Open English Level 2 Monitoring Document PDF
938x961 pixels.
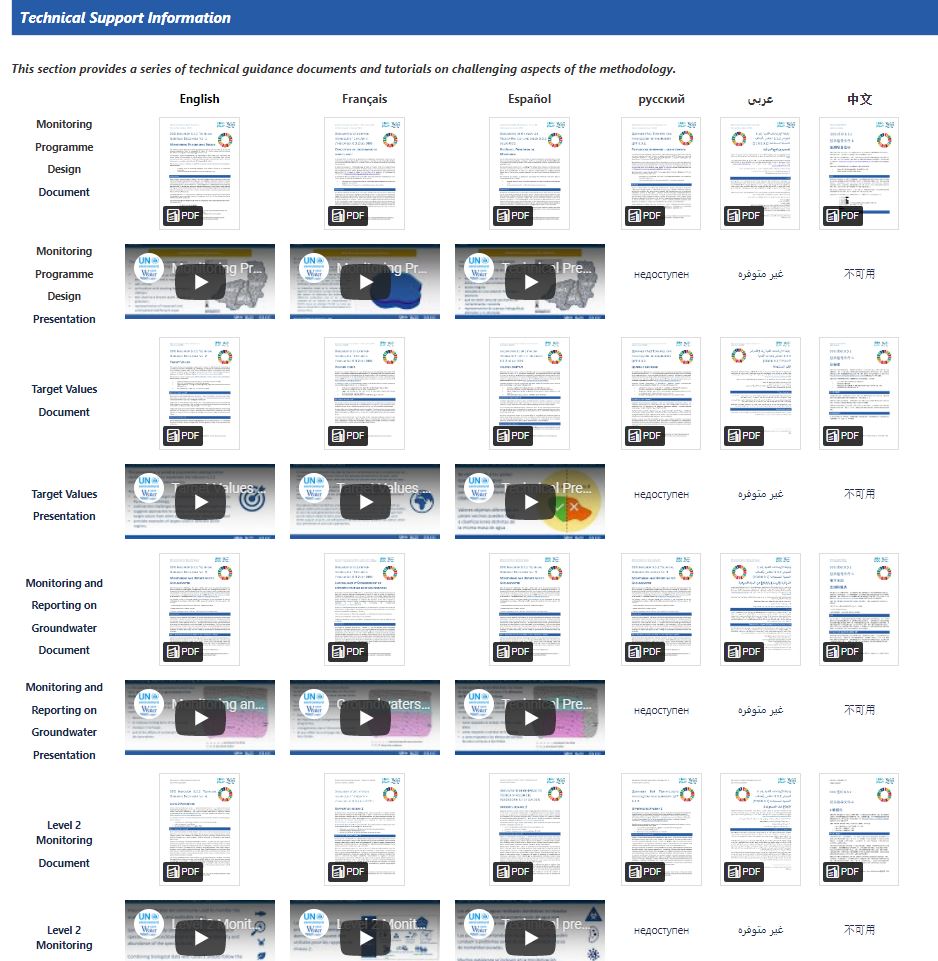coord(199,829)
